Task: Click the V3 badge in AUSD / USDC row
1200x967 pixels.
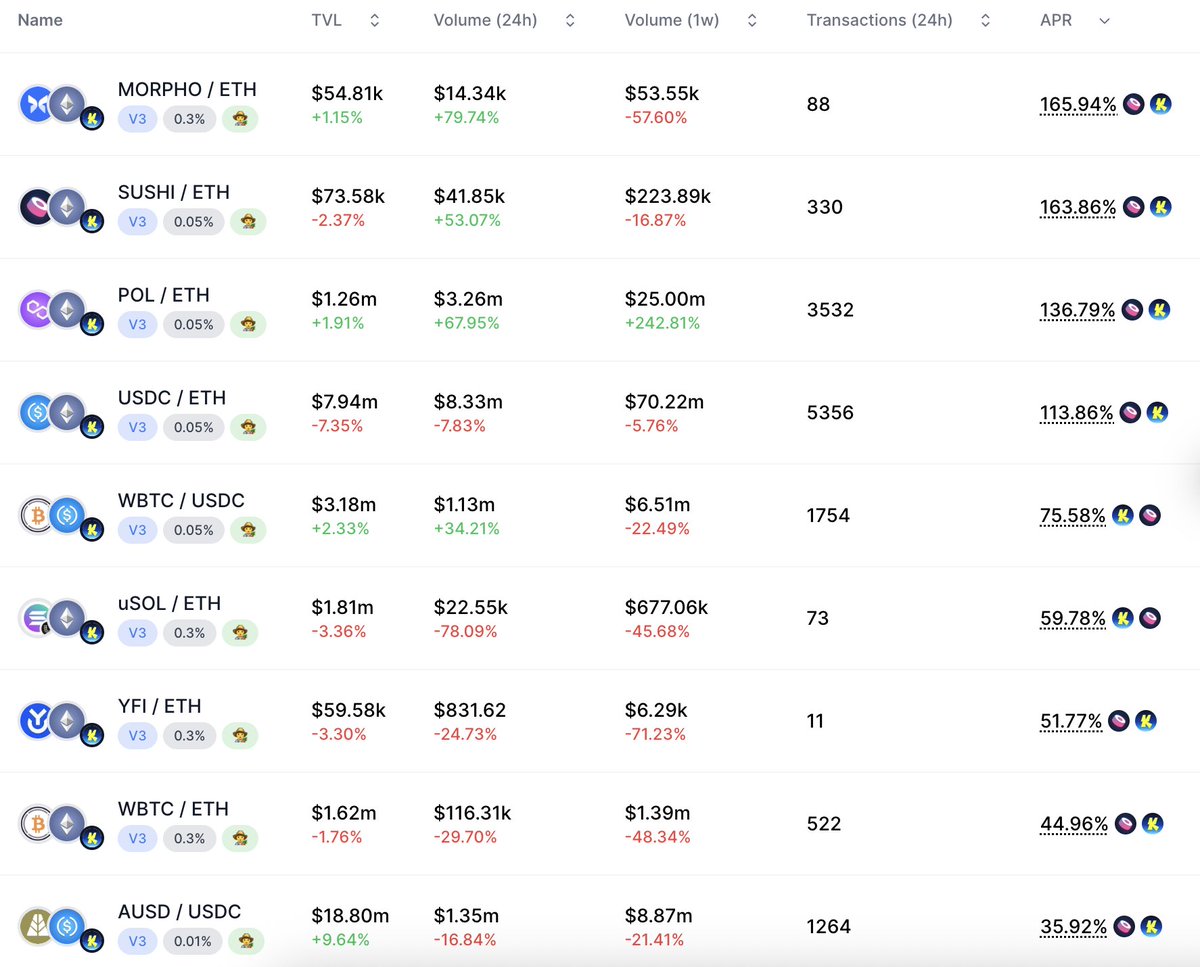Action: click(137, 941)
